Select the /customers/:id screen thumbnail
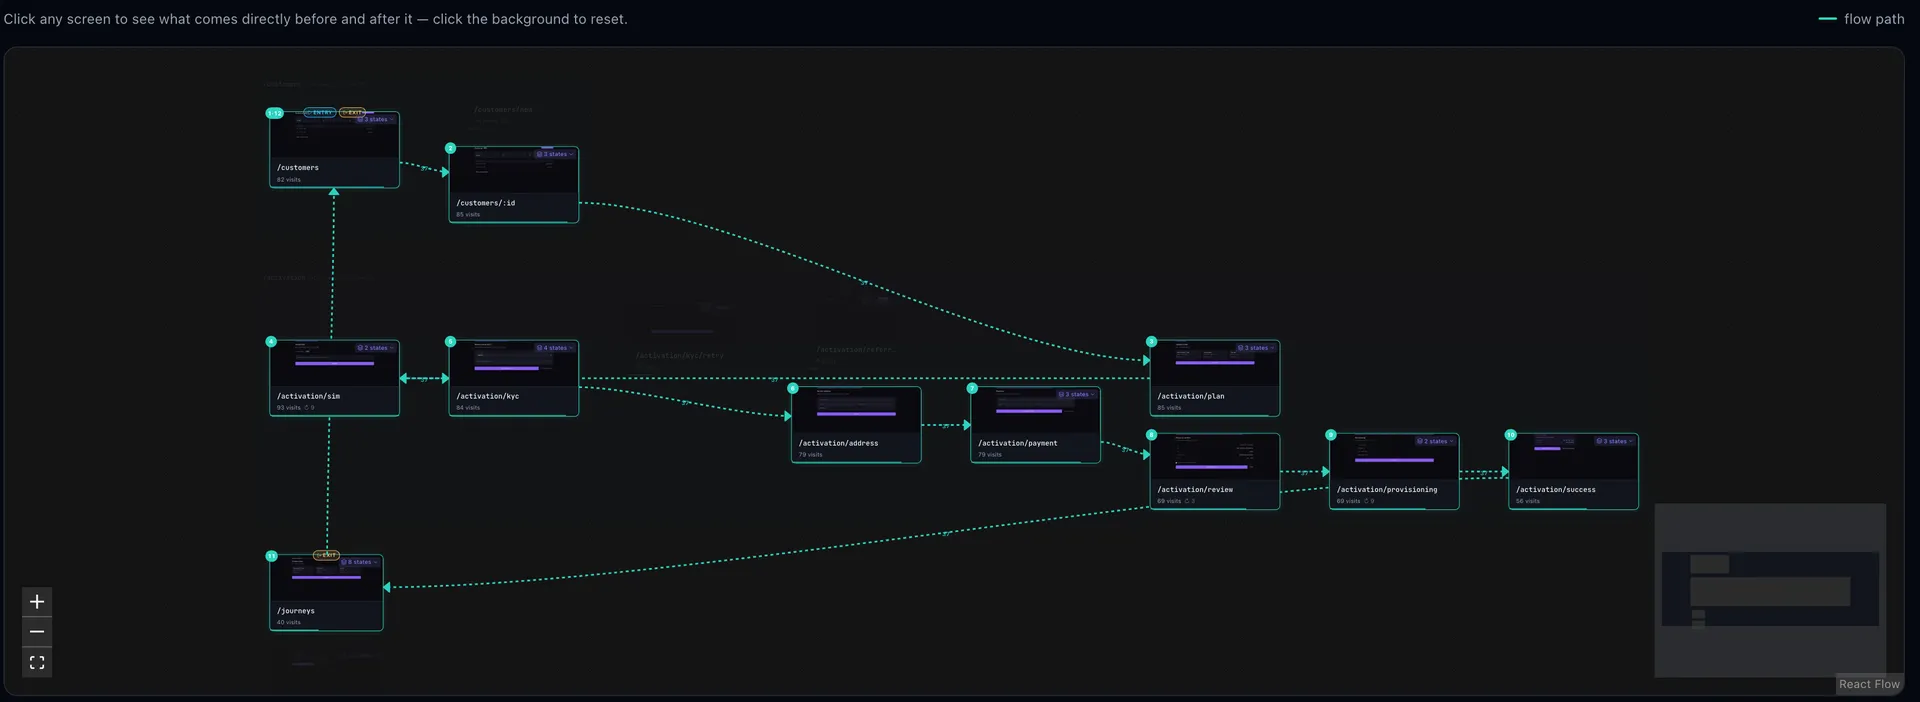Viewport: 1920px width, 702px height. click(514, 170)
